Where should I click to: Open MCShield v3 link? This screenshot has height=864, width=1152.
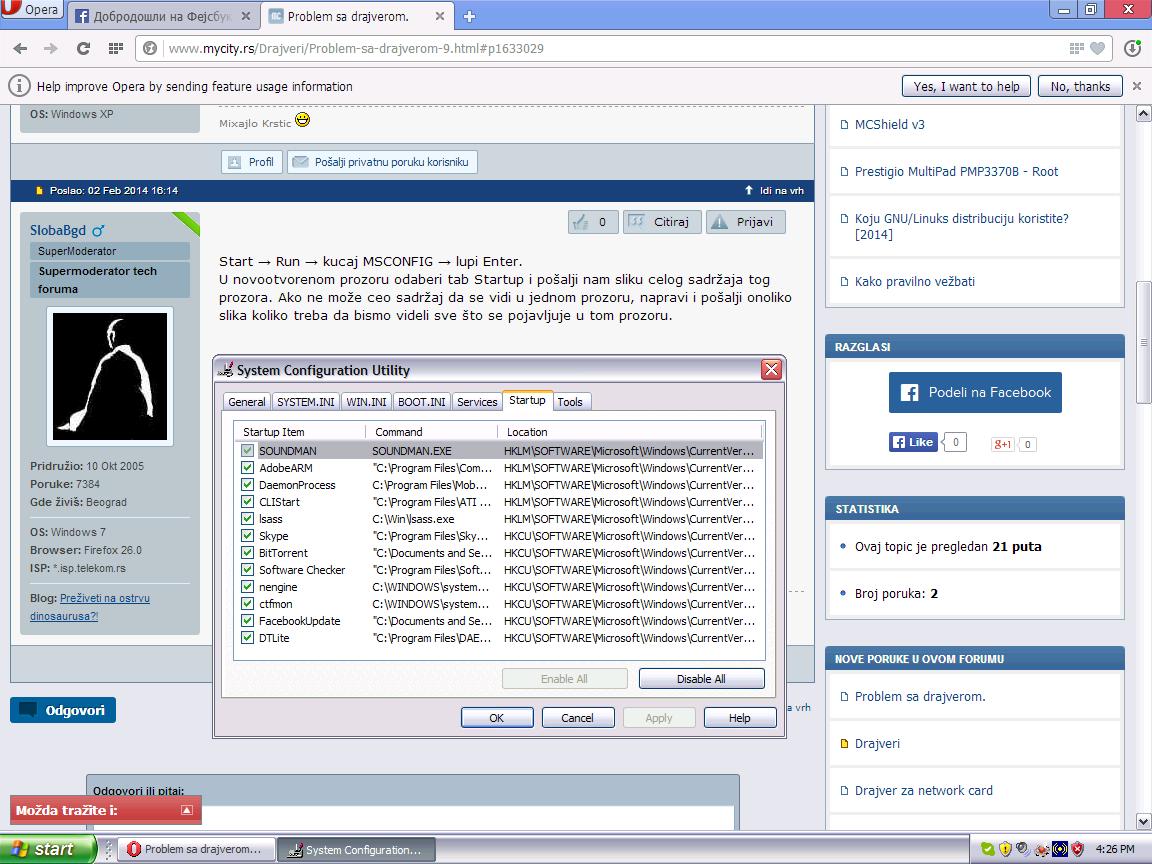[890, 124]
